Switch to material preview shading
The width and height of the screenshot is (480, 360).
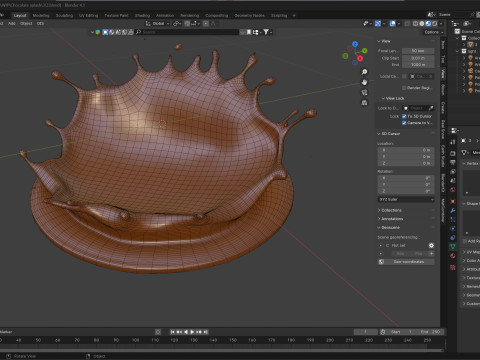(x=428, y=23)
